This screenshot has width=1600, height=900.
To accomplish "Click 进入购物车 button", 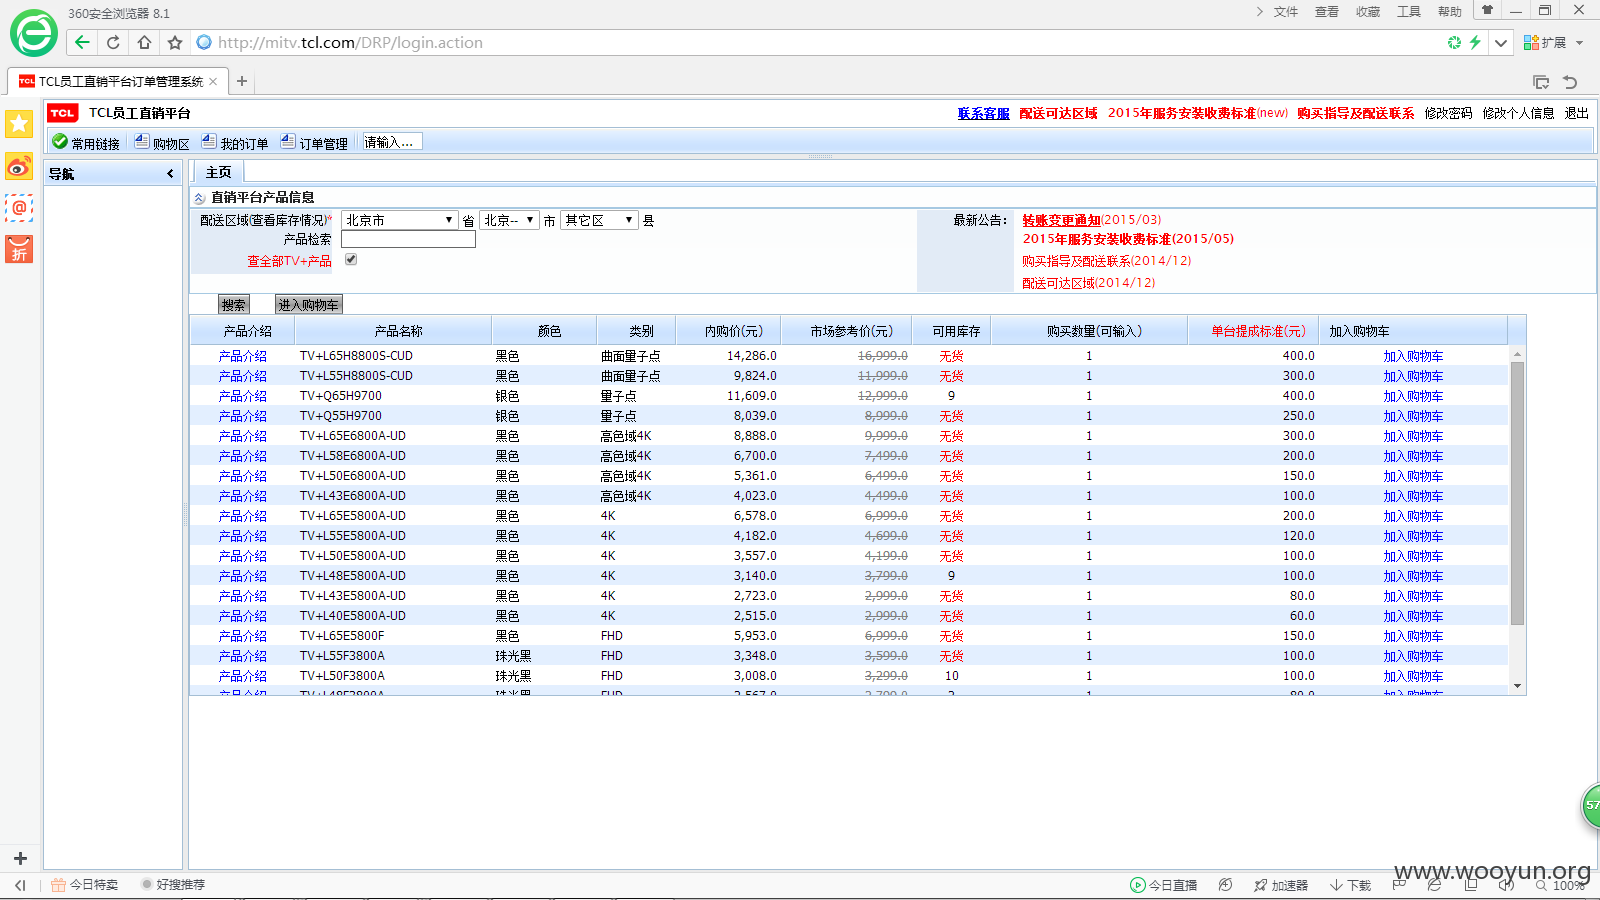I will coord(308,305).
